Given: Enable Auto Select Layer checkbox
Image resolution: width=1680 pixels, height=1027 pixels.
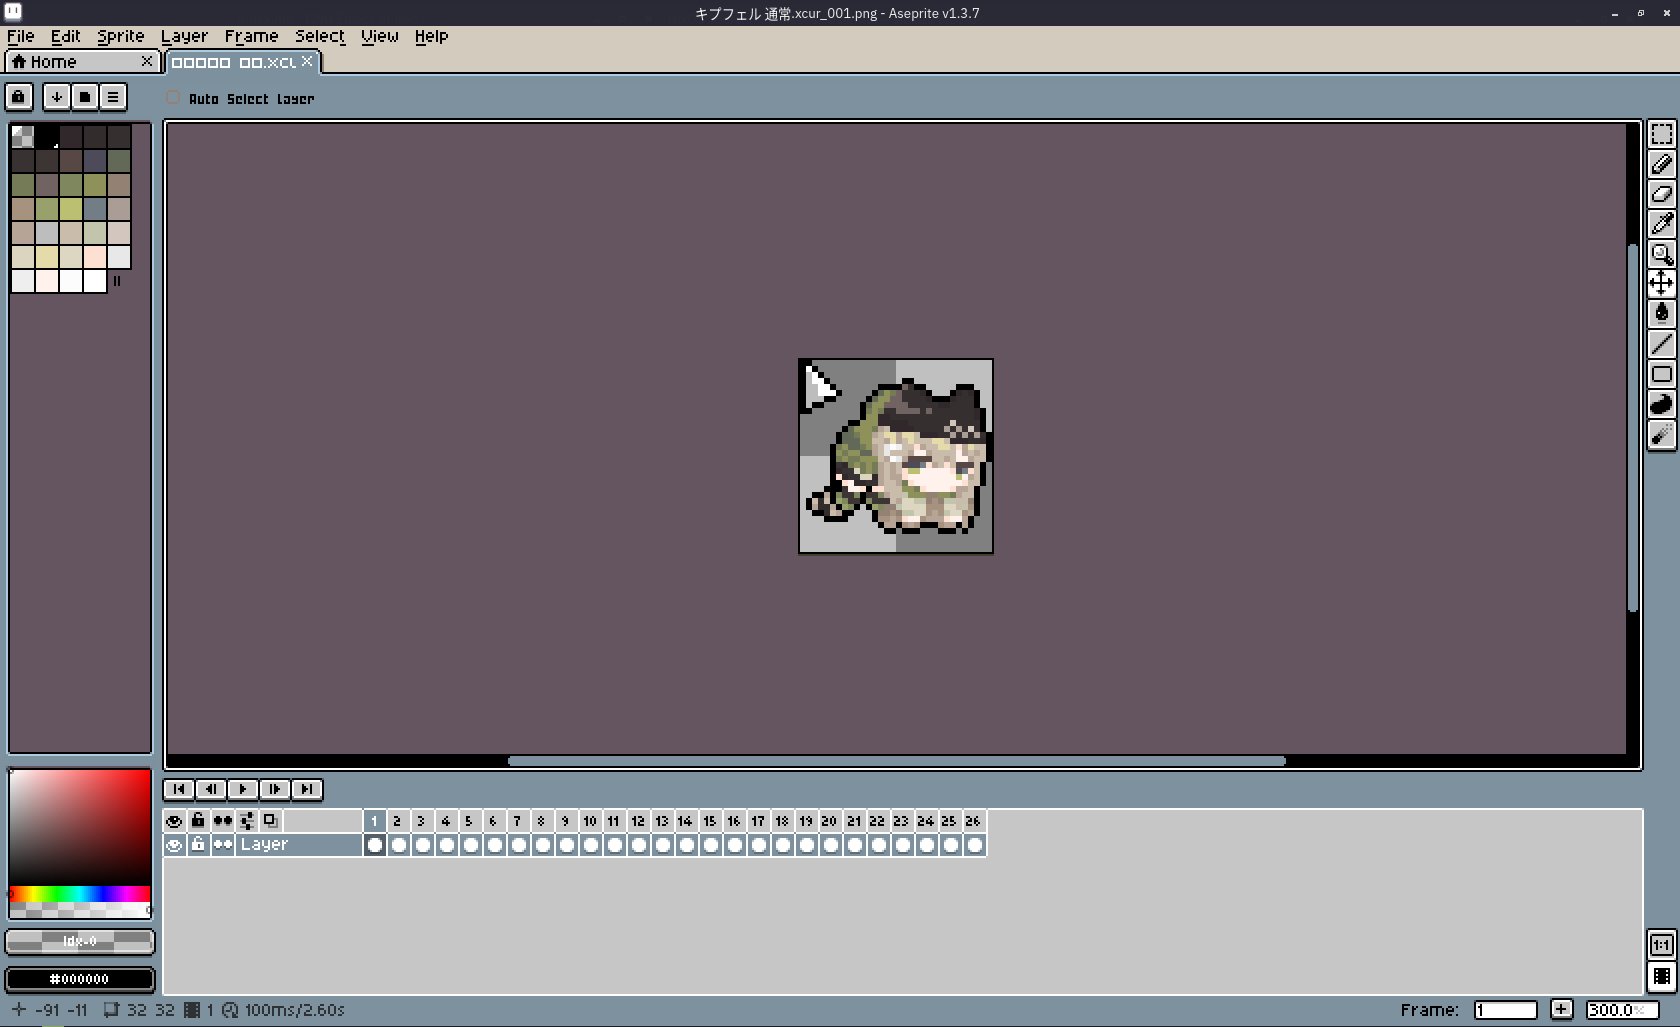Looking at the screenshot, I should (x=173, y=98).
